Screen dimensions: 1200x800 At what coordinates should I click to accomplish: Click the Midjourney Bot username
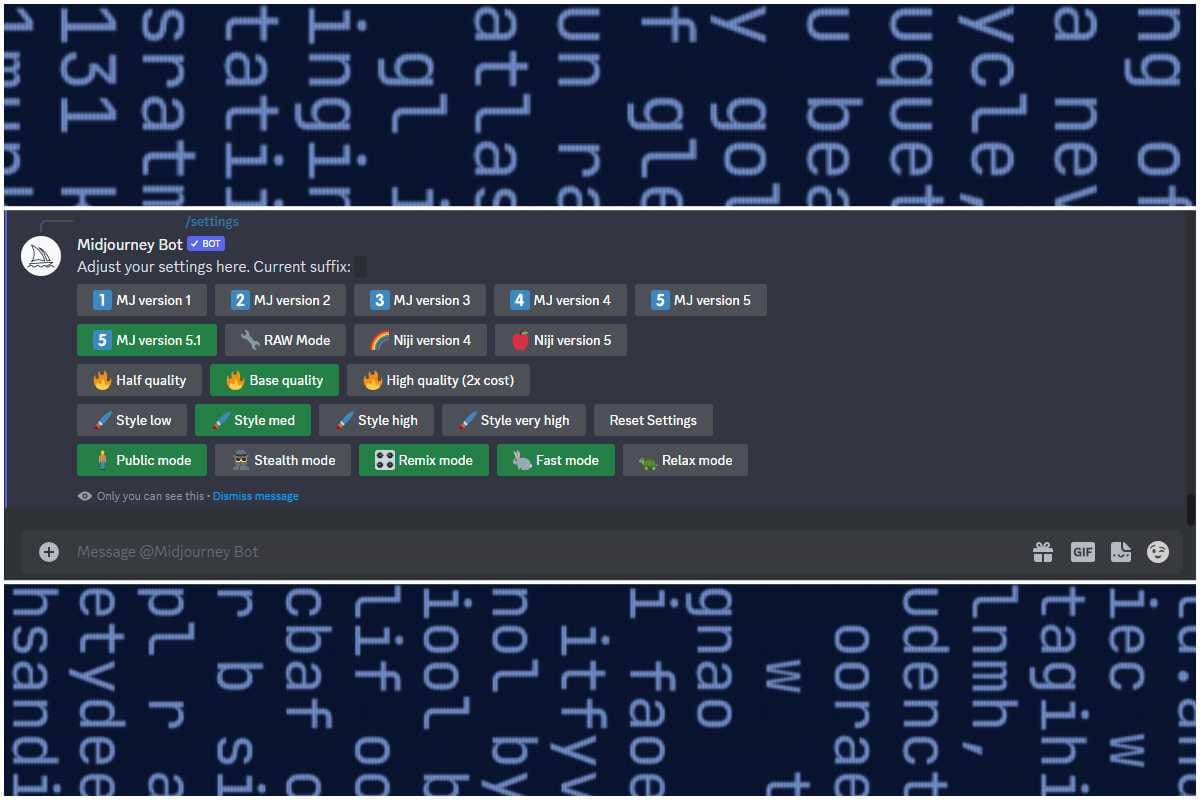130,245
